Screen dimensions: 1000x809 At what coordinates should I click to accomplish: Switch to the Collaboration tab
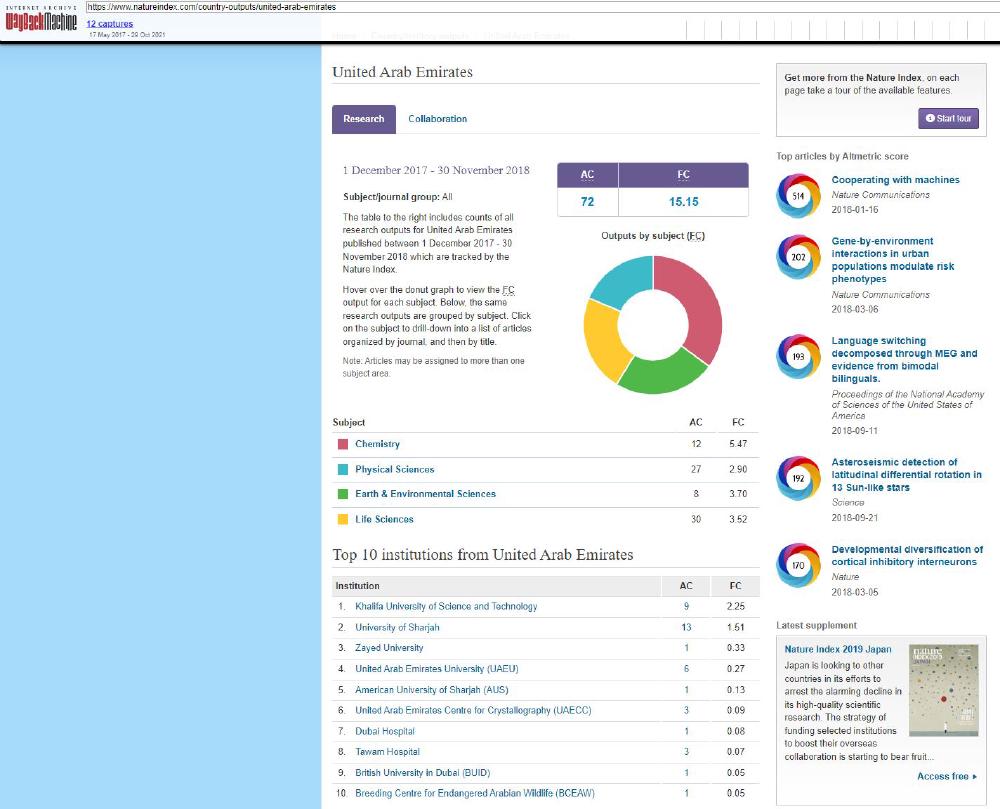coord(438,119)
